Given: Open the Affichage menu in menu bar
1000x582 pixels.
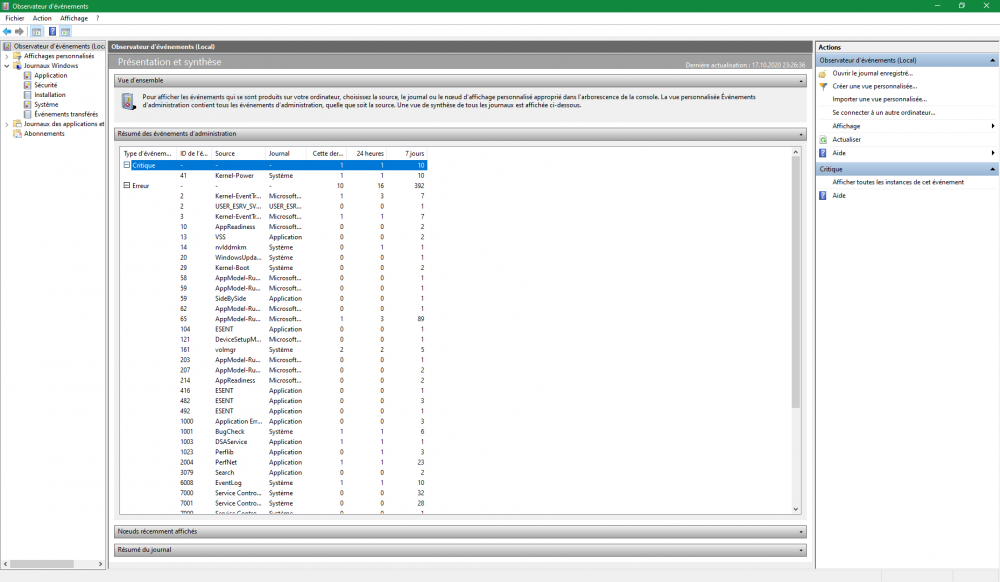Looking at the screenshot, I should pyautogui.click(x=73, y=18).
